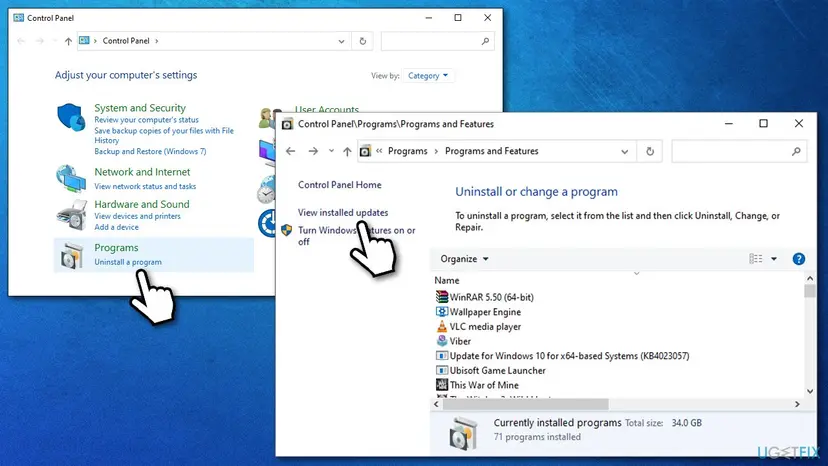Select Update for Windows 10 KB4023057 entry
Viewport: 828px width, 466px height.
coord(569,356)
